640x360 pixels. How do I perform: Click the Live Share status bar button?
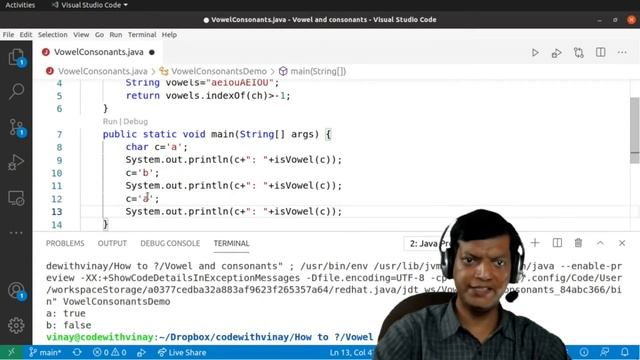pos(182,352)
